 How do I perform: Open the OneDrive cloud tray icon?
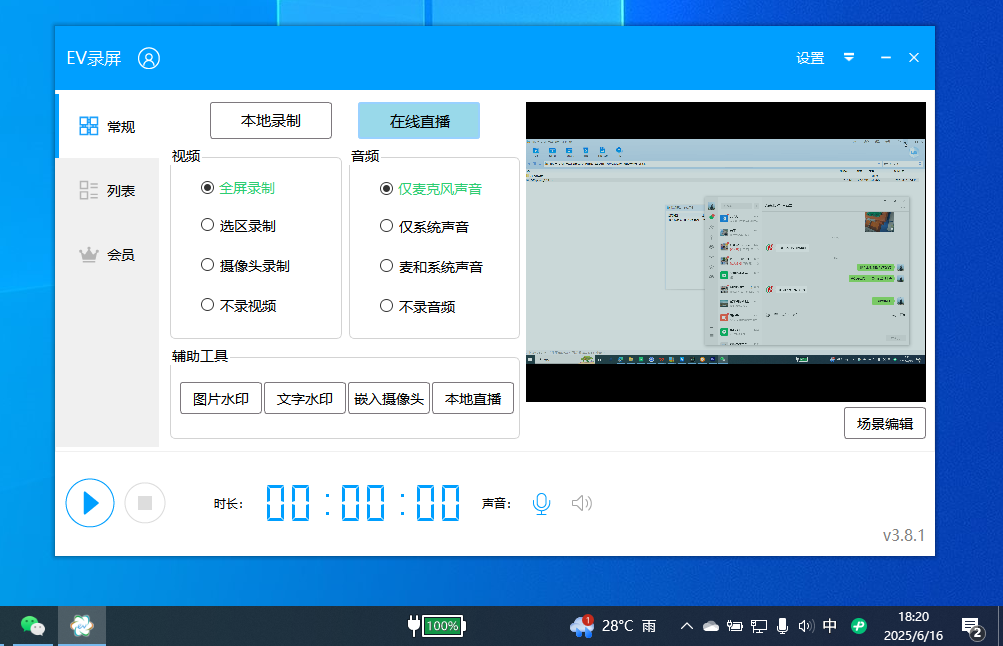[x=711, y=626]
